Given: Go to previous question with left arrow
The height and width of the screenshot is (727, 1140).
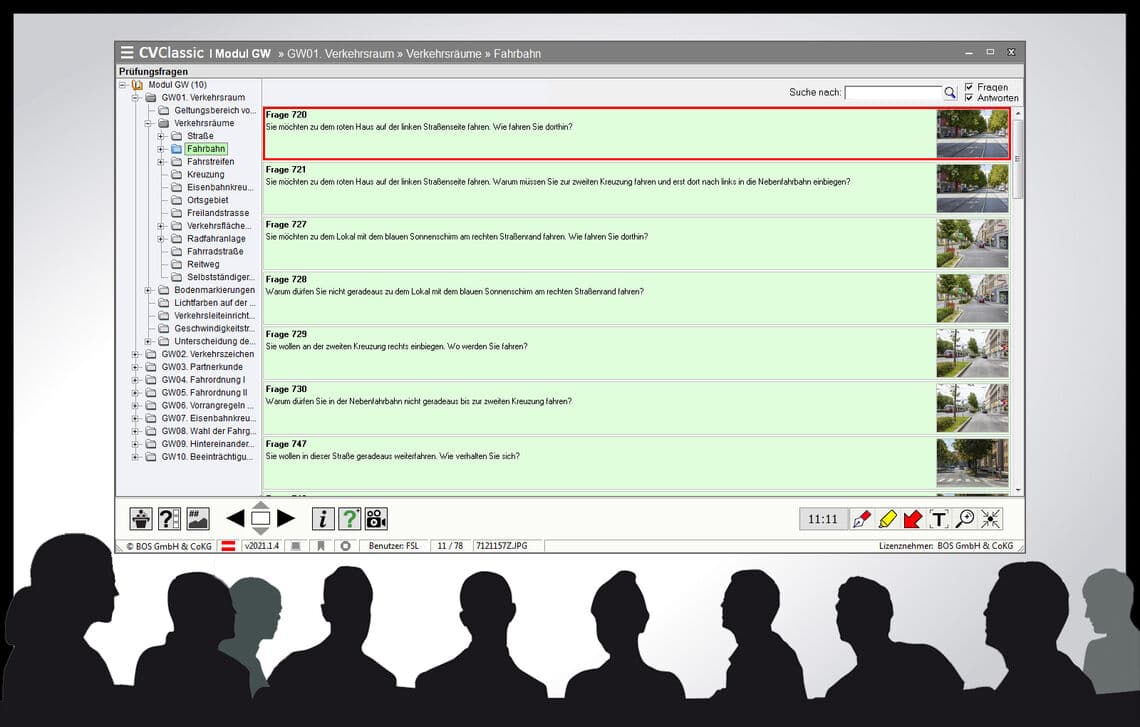Looking at the screenshot, I should point(235,518).
